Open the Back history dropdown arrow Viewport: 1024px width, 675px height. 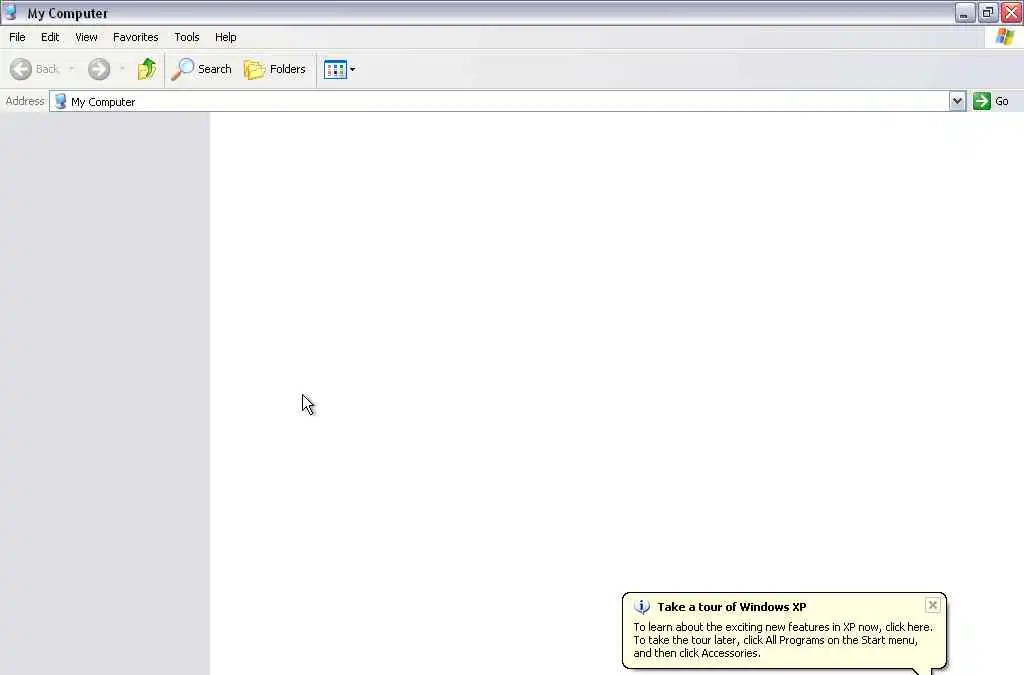pyautogui.click(x=72, y=69)
